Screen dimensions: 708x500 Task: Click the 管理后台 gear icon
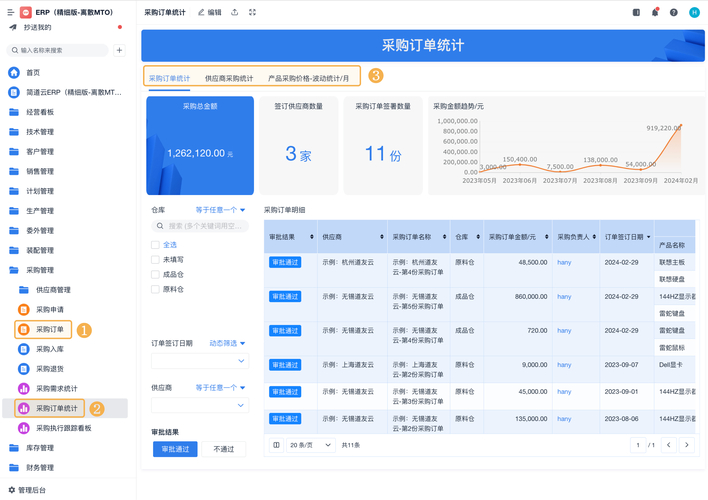12,490
